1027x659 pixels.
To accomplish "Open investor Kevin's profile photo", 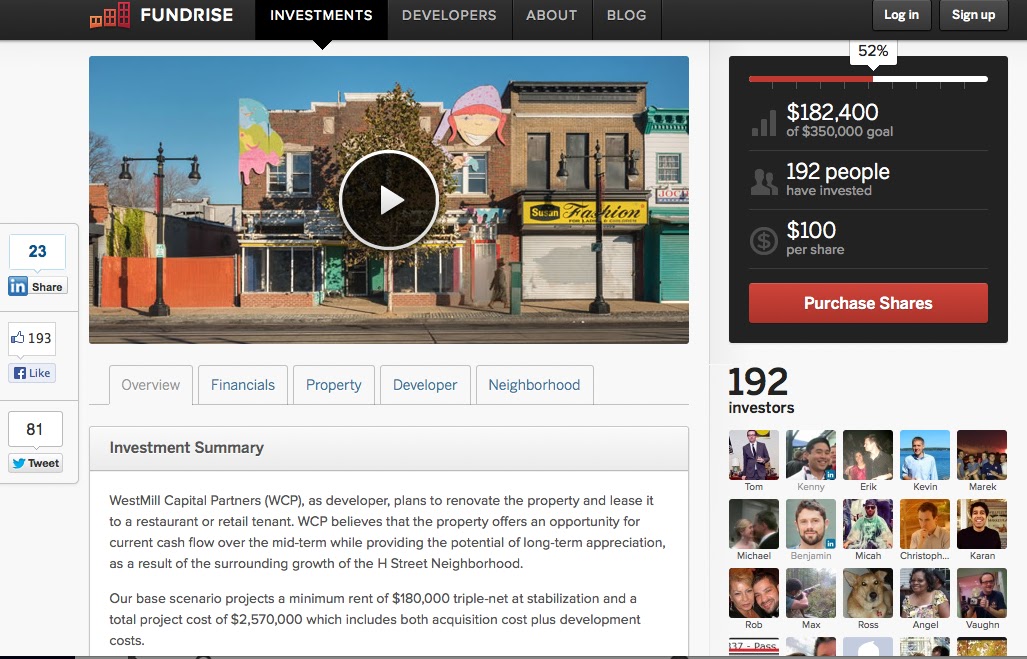I will tap(925, 455).
